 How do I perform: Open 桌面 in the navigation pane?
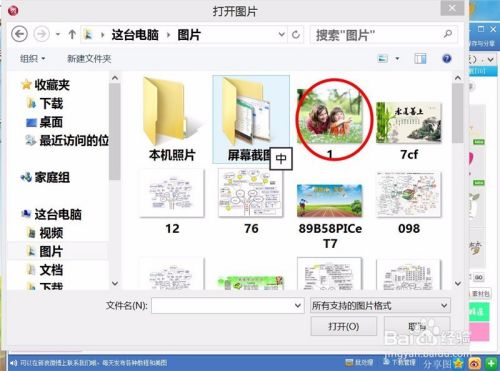pyautogui.click(x=44, y=122)
